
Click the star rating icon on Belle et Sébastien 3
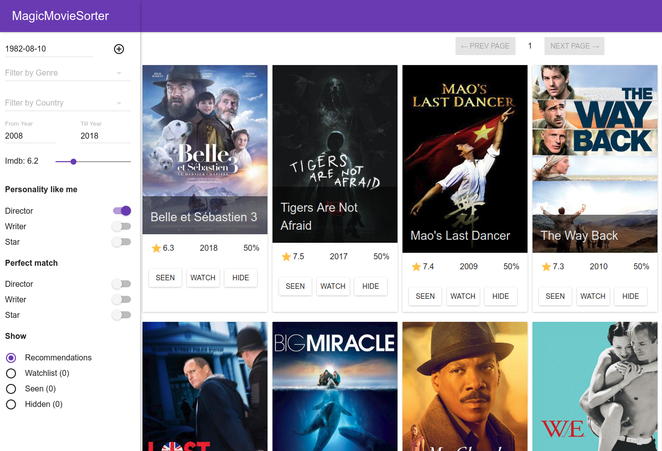[156, 248]
